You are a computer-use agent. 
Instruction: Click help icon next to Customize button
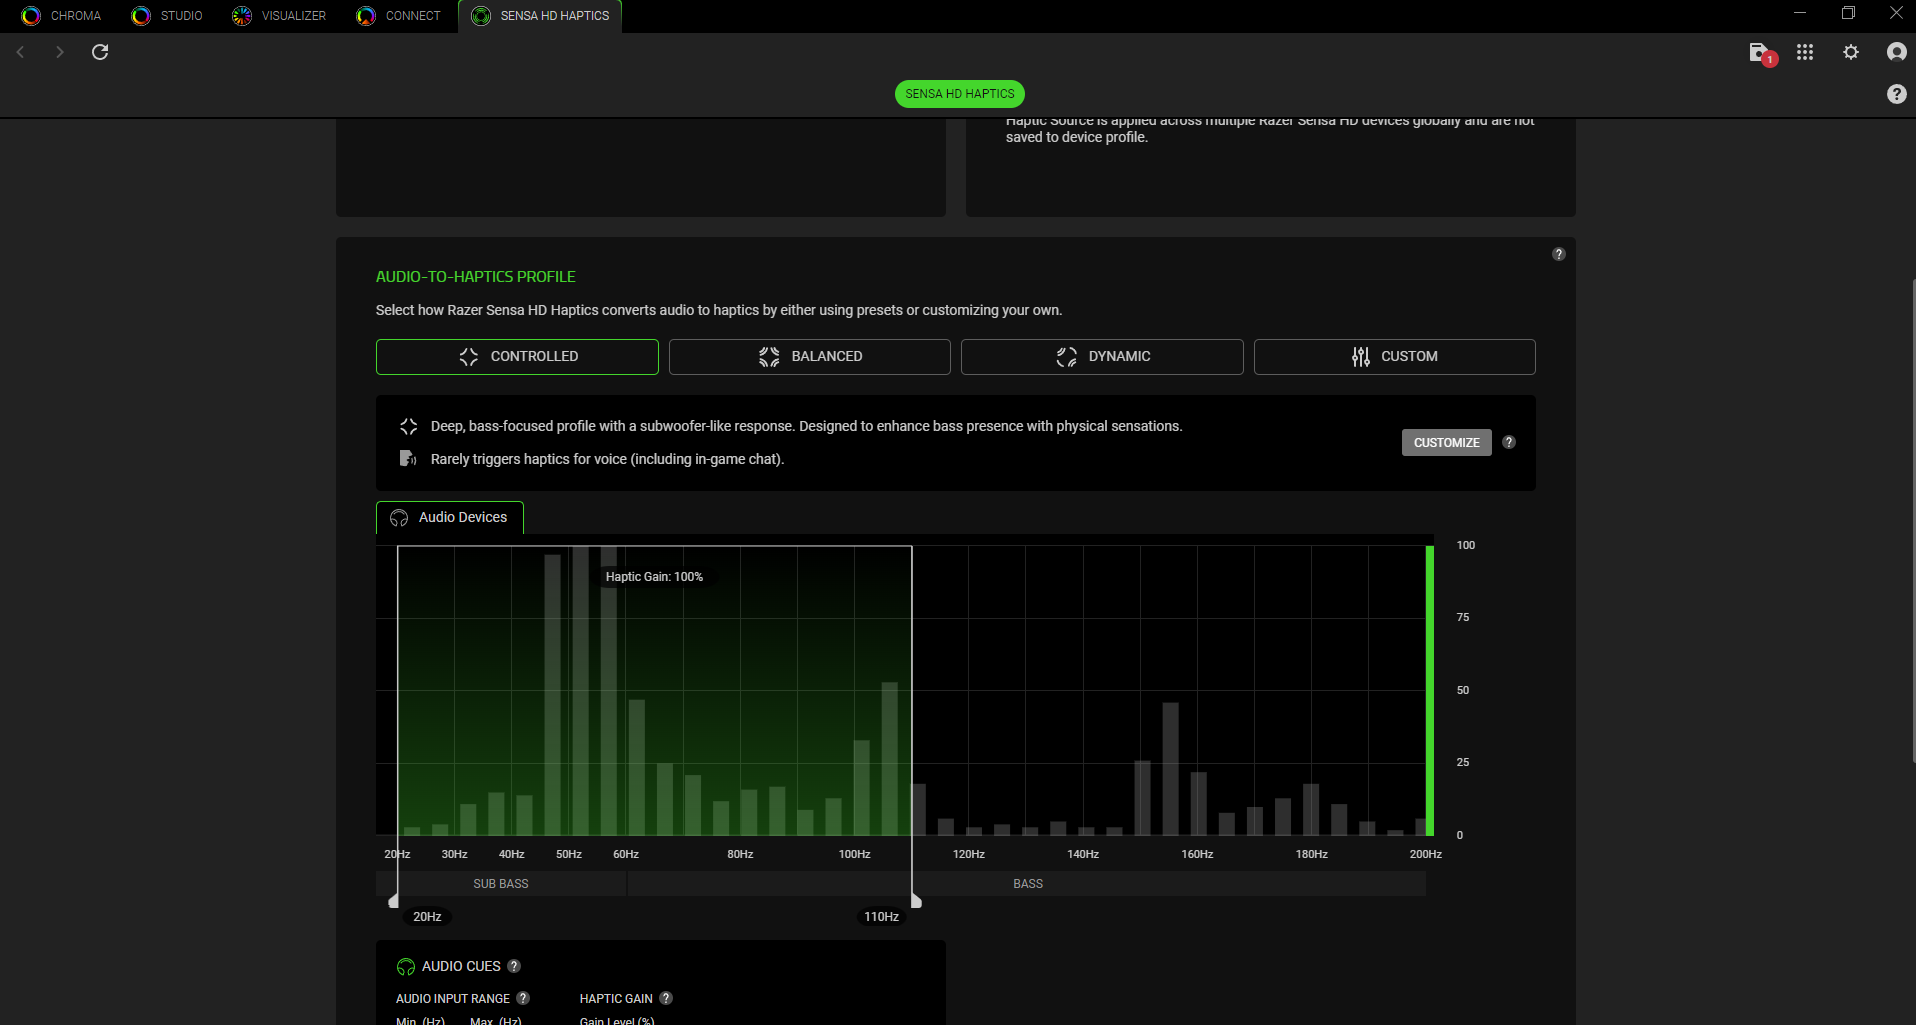click(x=1509, y=442)
